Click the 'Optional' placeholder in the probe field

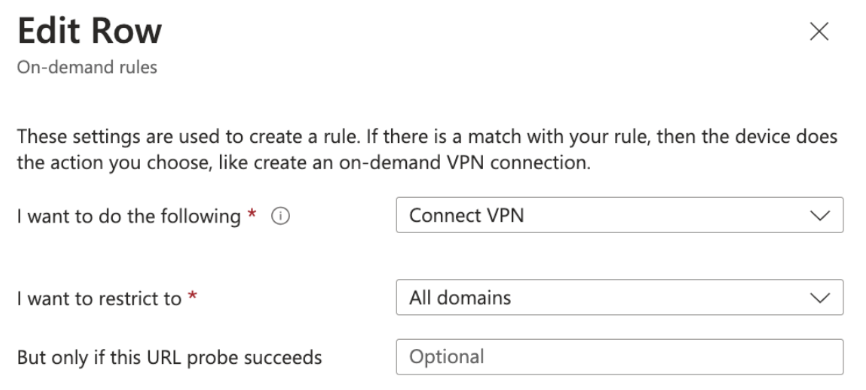[447, 357]
